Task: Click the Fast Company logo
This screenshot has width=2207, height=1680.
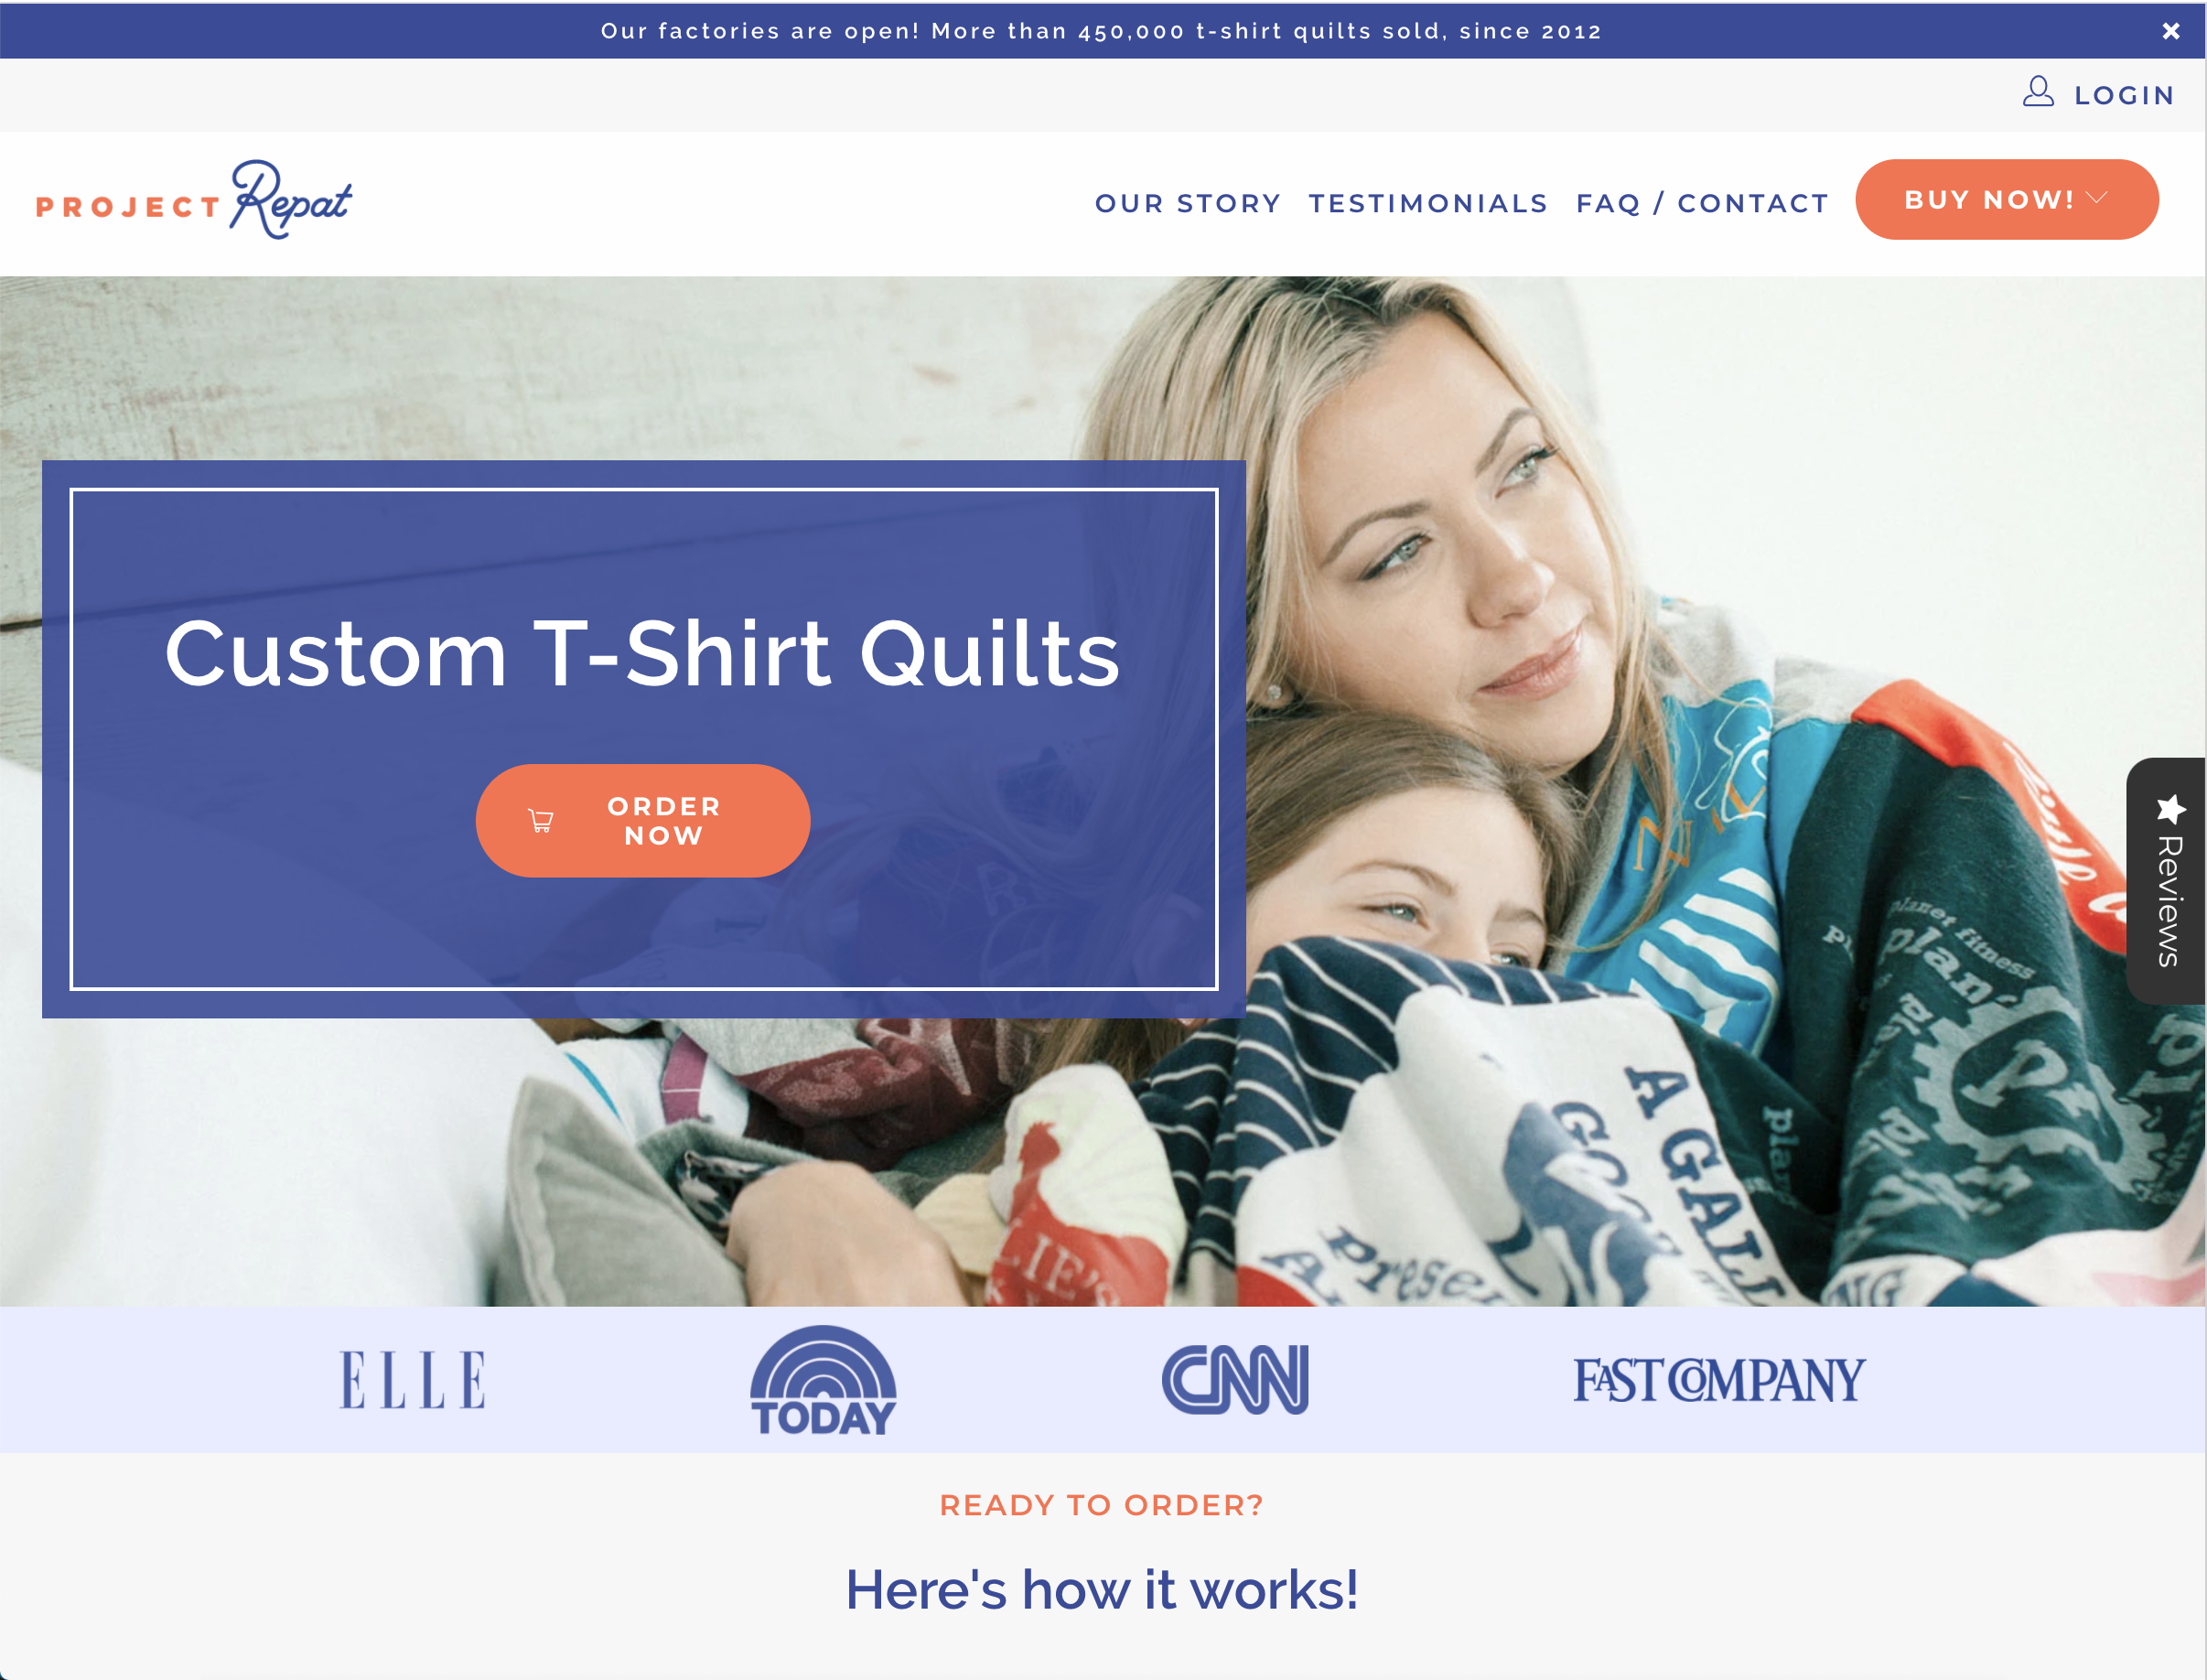Action: (x=1719, y=1381)
